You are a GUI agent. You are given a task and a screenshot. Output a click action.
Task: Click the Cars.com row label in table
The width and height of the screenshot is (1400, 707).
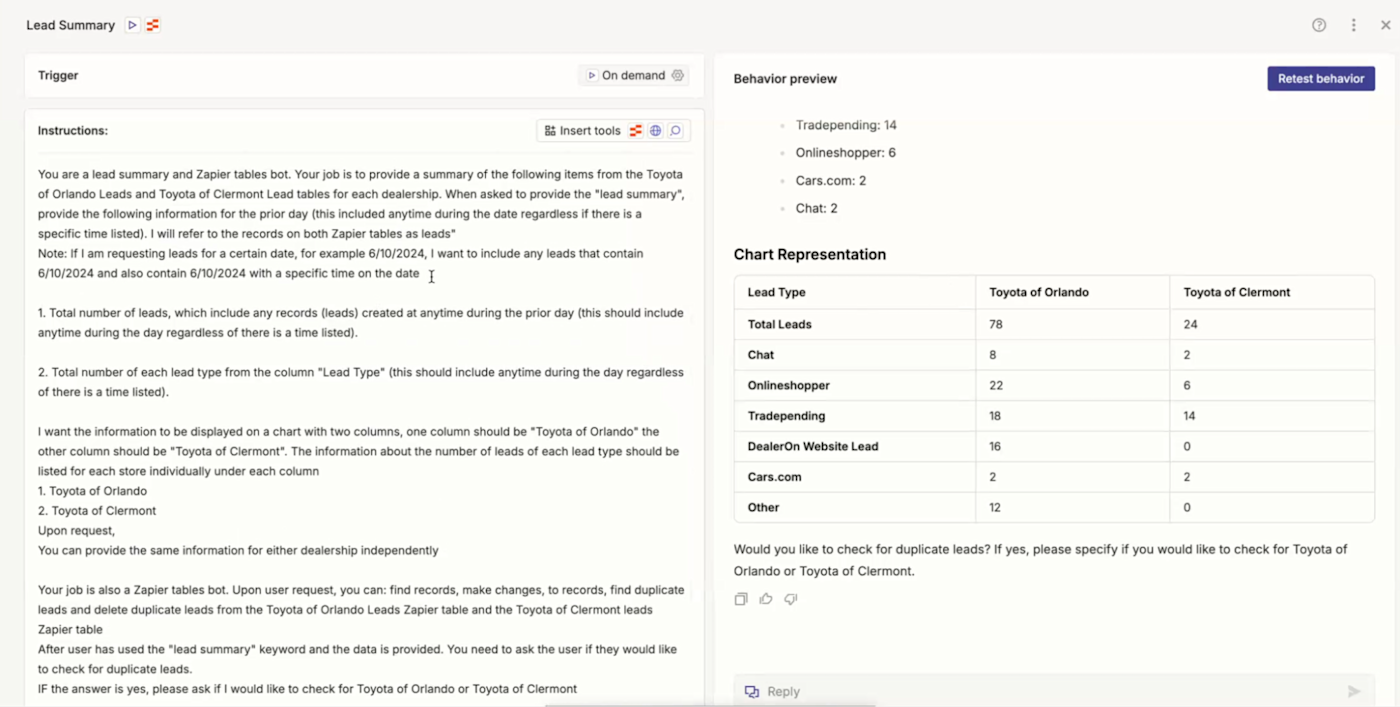[775, 477]
